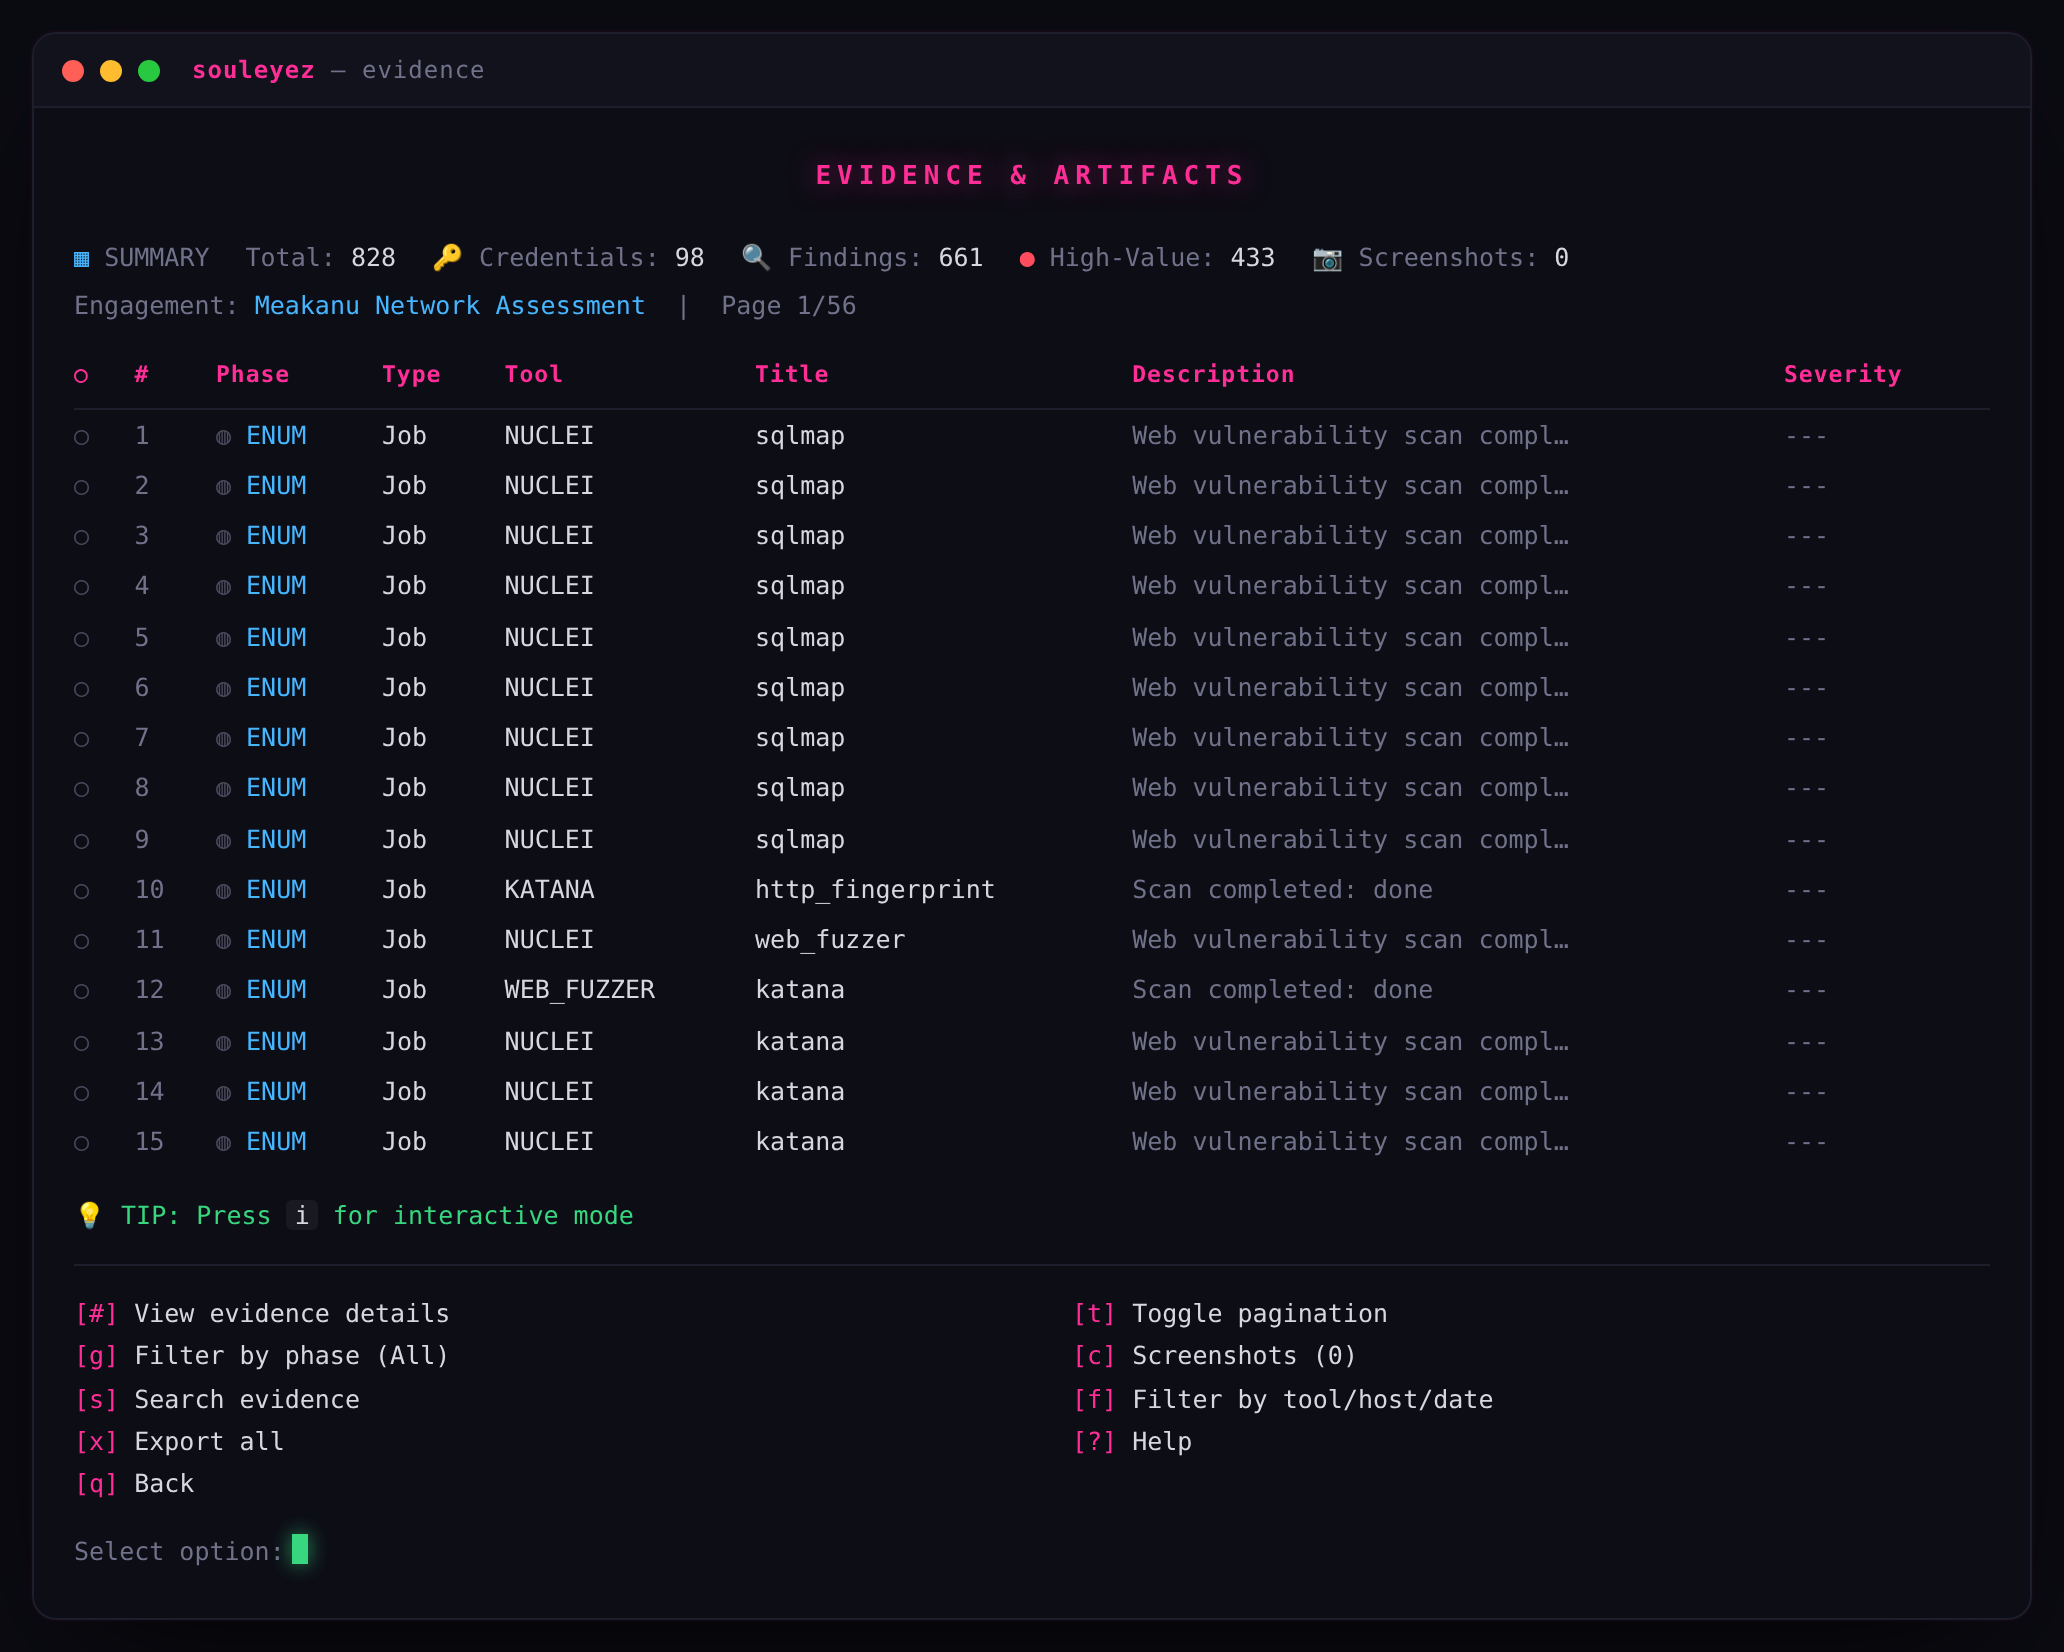The image size is (2064, 1652).
Task: Choose Screenshots (0) option
Action: [x=1215, y=1355]
